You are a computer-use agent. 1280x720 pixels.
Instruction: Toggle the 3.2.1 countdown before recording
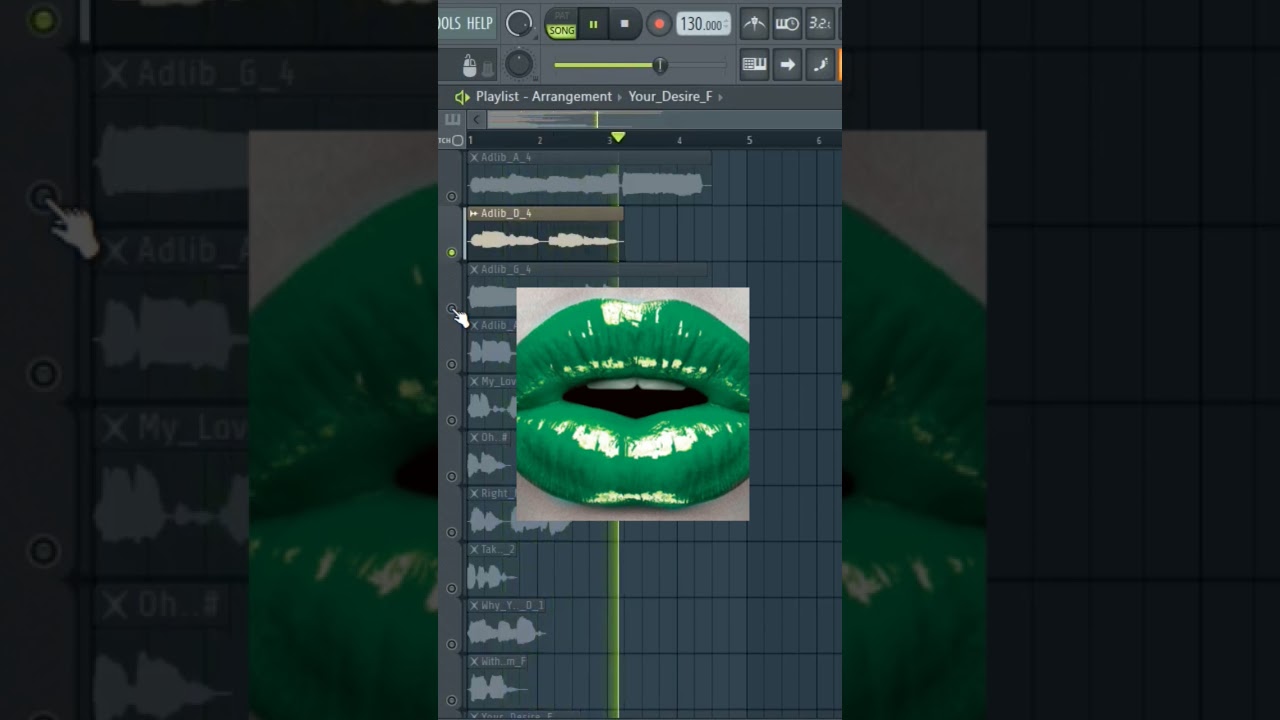click(x=820, y=23)
